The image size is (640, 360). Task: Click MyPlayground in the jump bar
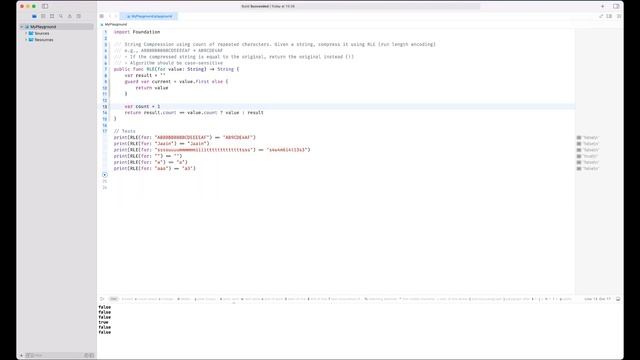(x=116, y=24)
